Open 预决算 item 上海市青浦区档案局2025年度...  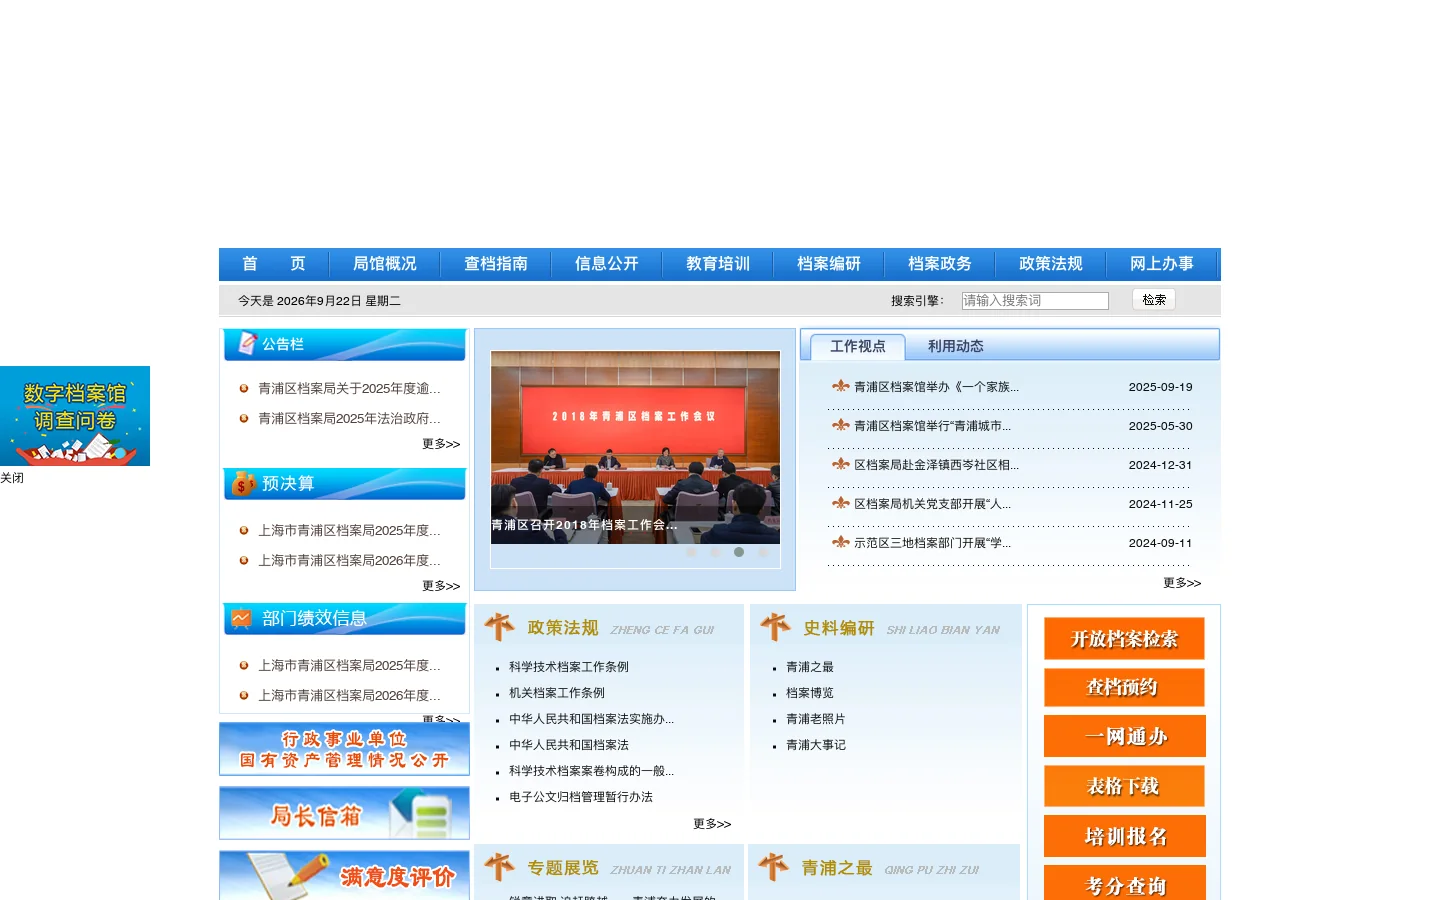(x=349, y=531)
